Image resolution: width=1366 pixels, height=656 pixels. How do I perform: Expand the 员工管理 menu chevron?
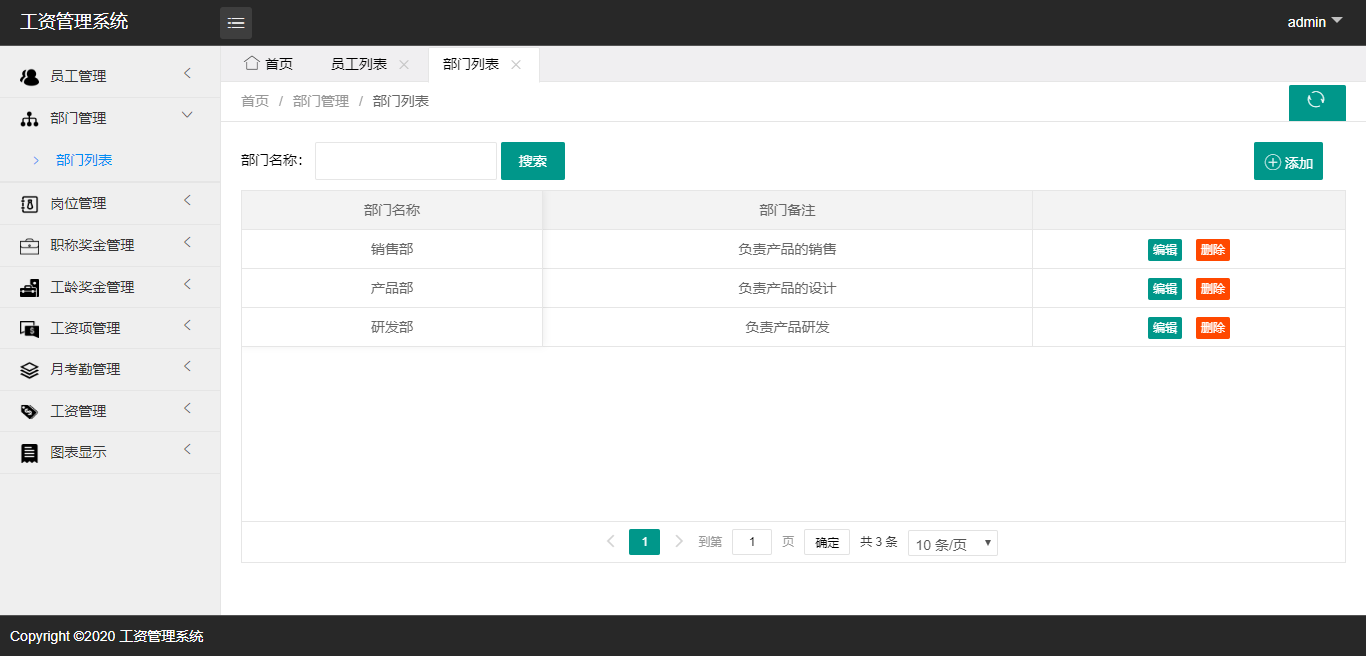[x=187, y=74]
